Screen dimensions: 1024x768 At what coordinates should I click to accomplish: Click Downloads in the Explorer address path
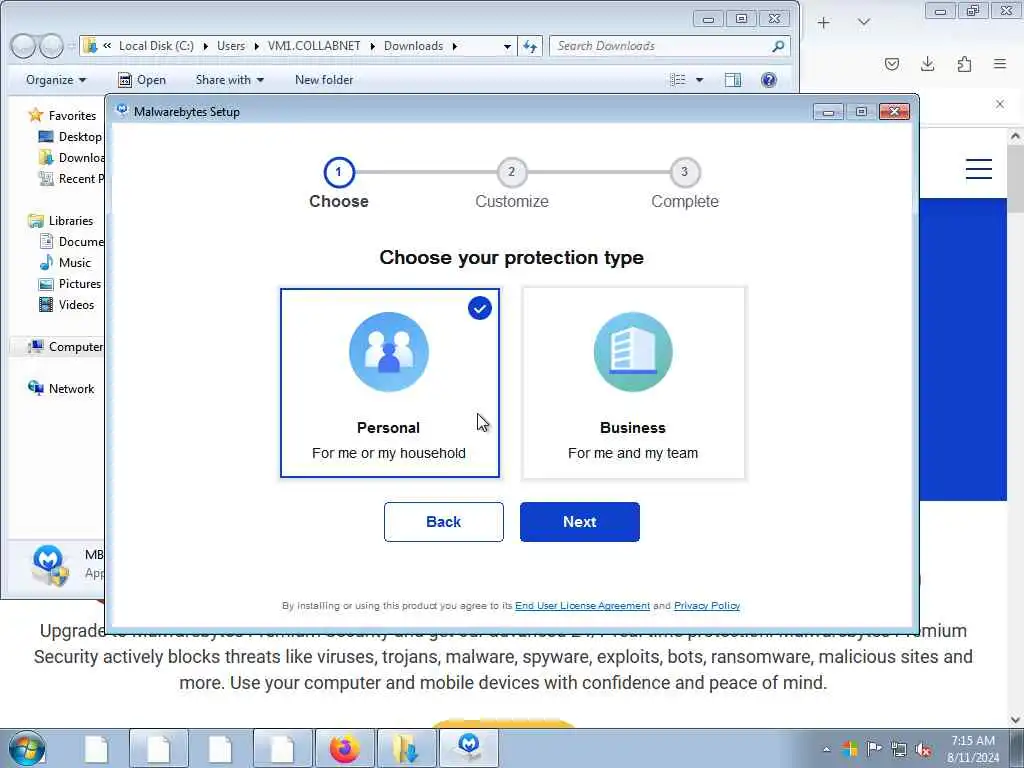click(x=413, y=46)
